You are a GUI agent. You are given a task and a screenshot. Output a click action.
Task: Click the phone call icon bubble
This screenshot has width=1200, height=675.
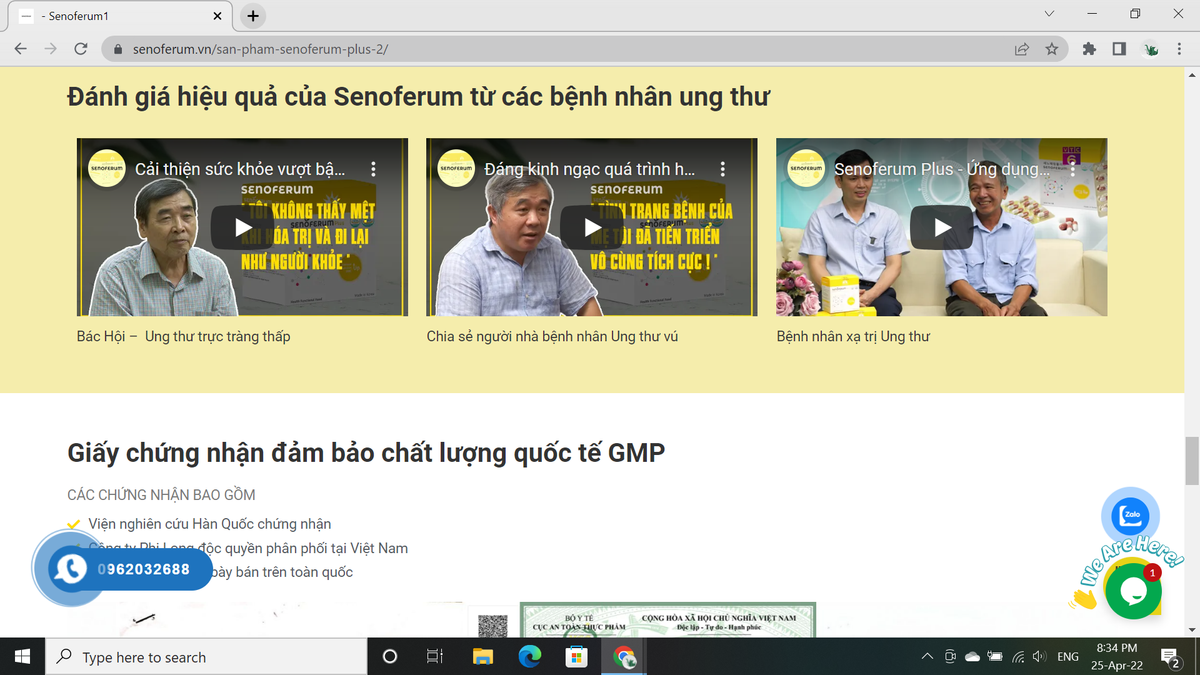[68, 569]
